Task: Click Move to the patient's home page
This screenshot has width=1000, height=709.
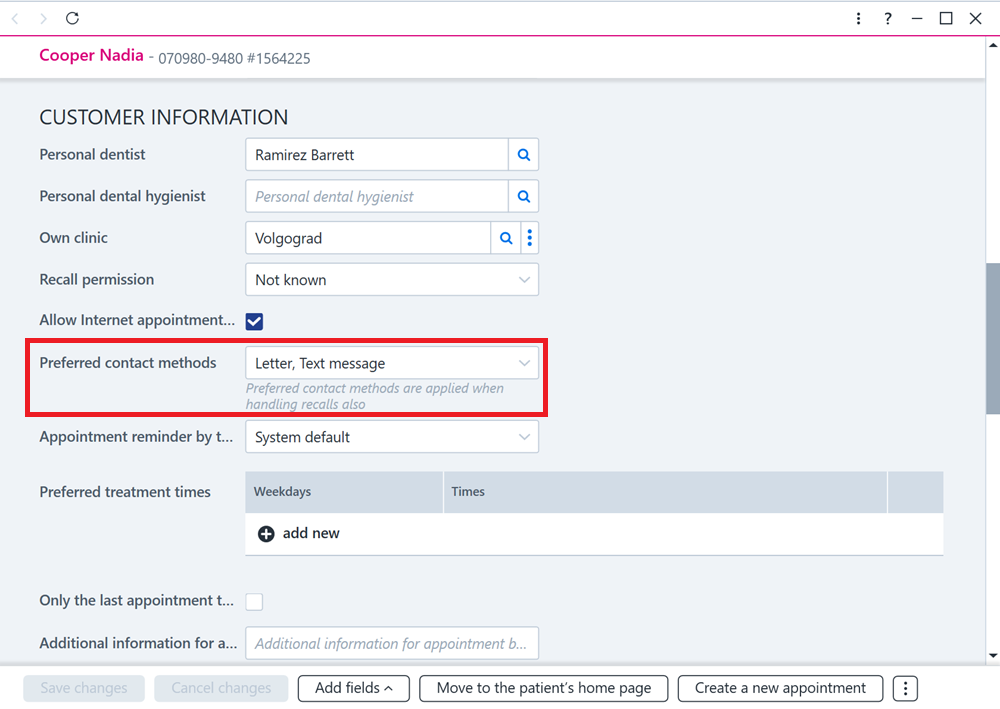Action: coord(543,689)
